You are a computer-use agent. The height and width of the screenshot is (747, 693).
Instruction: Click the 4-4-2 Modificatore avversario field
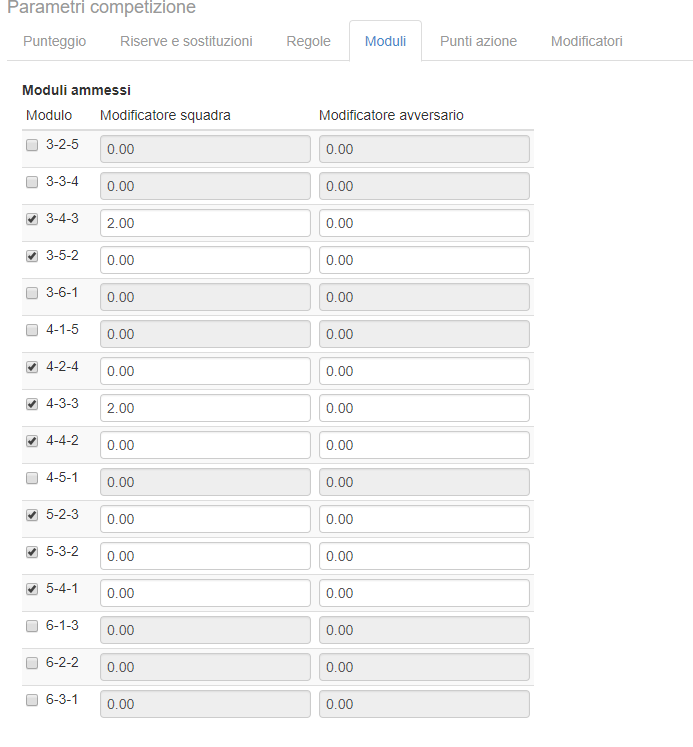[x=424, y=445]
